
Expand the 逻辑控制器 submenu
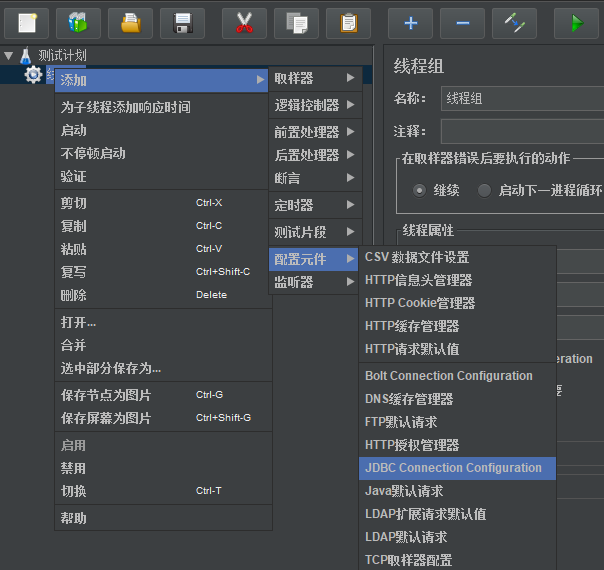(x=313, y=105)
